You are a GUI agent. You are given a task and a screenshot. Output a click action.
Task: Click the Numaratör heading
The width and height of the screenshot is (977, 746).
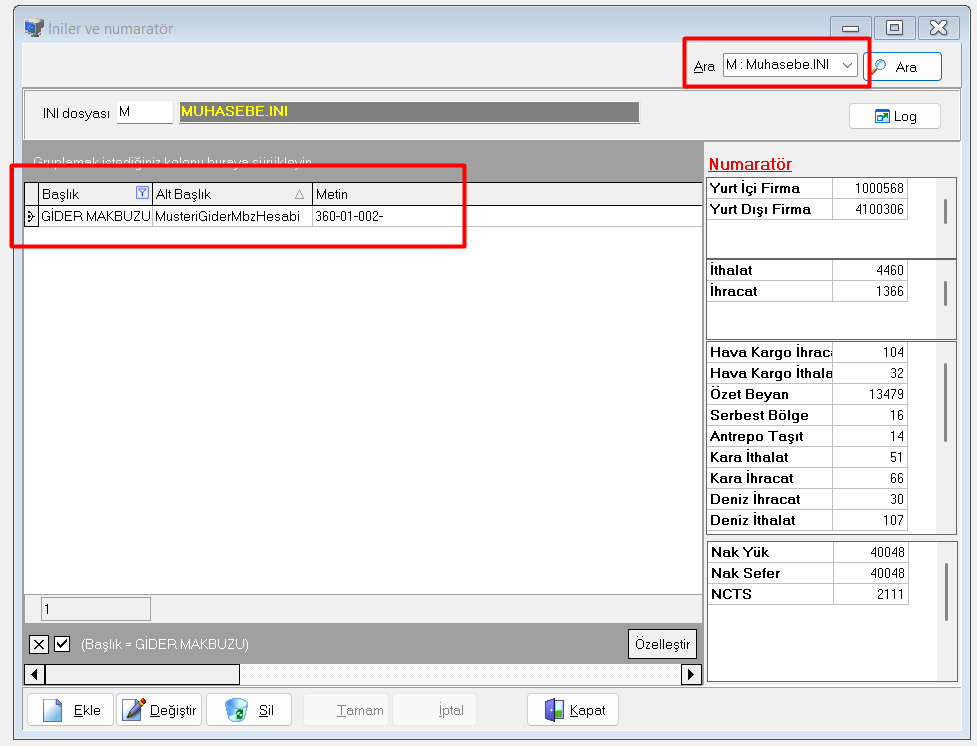click(750, 164)
